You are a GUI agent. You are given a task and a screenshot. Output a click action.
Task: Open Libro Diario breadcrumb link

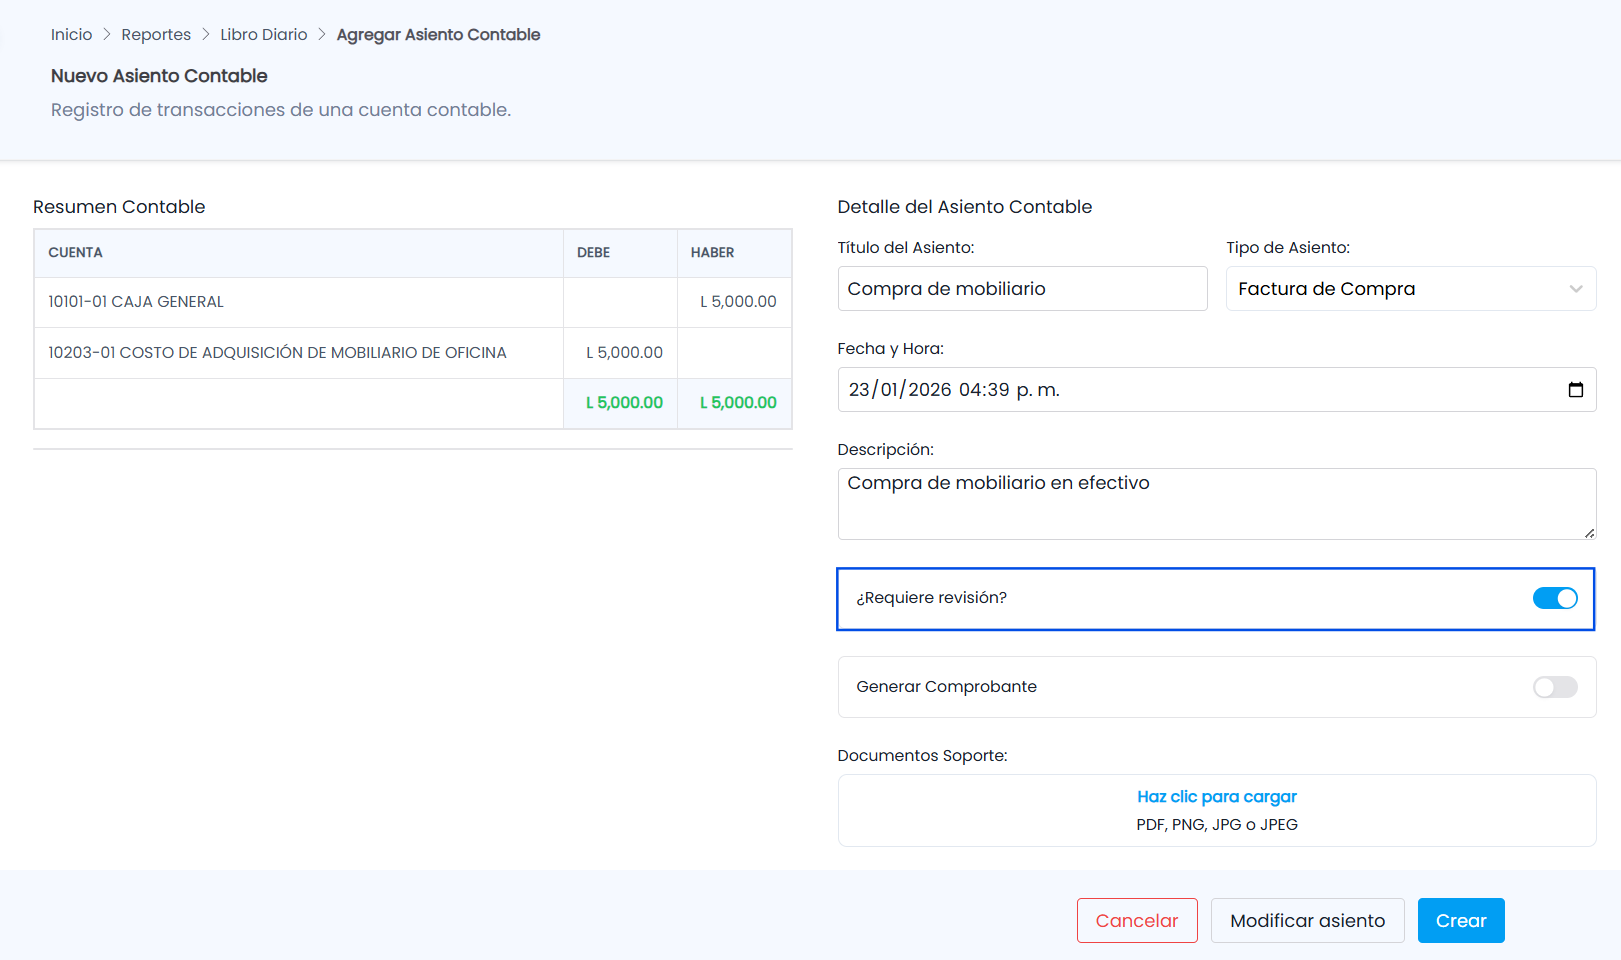tap(264, 35)
